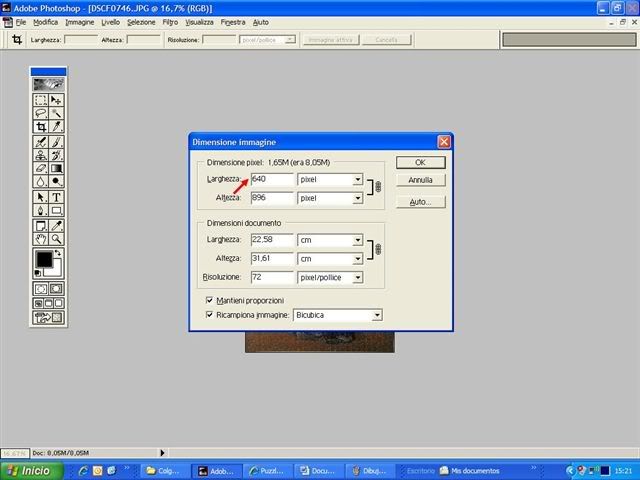Switch to Standard Screen mode
Image resolution: width=640 pixels, height=480 pixels.
click(x=38, y=303)
